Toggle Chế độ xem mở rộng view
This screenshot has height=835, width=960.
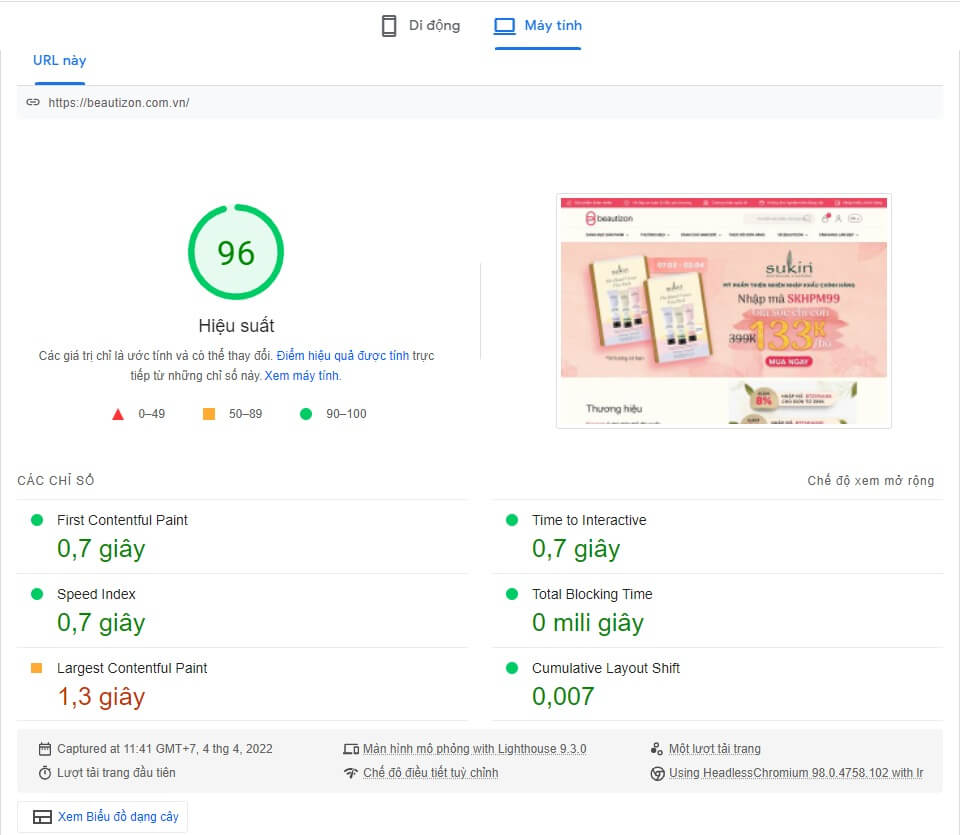(x=870, y=481)
